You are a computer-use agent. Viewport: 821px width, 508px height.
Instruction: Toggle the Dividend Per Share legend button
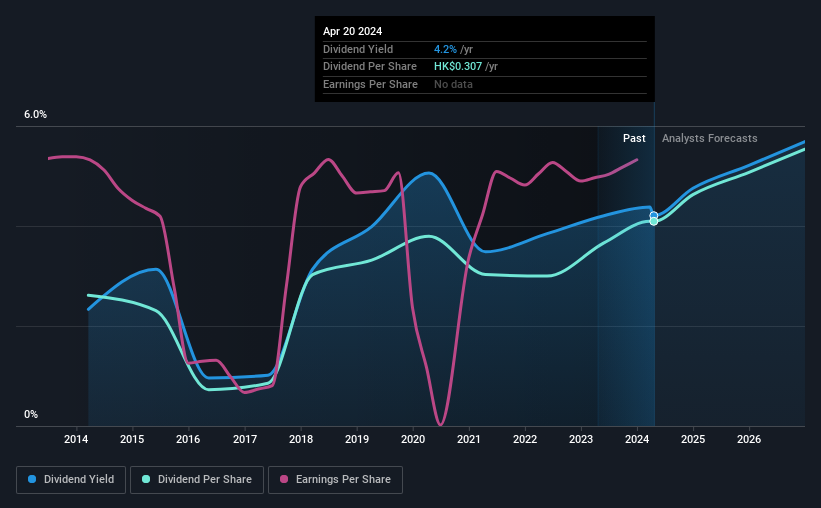tap(197, 480)
